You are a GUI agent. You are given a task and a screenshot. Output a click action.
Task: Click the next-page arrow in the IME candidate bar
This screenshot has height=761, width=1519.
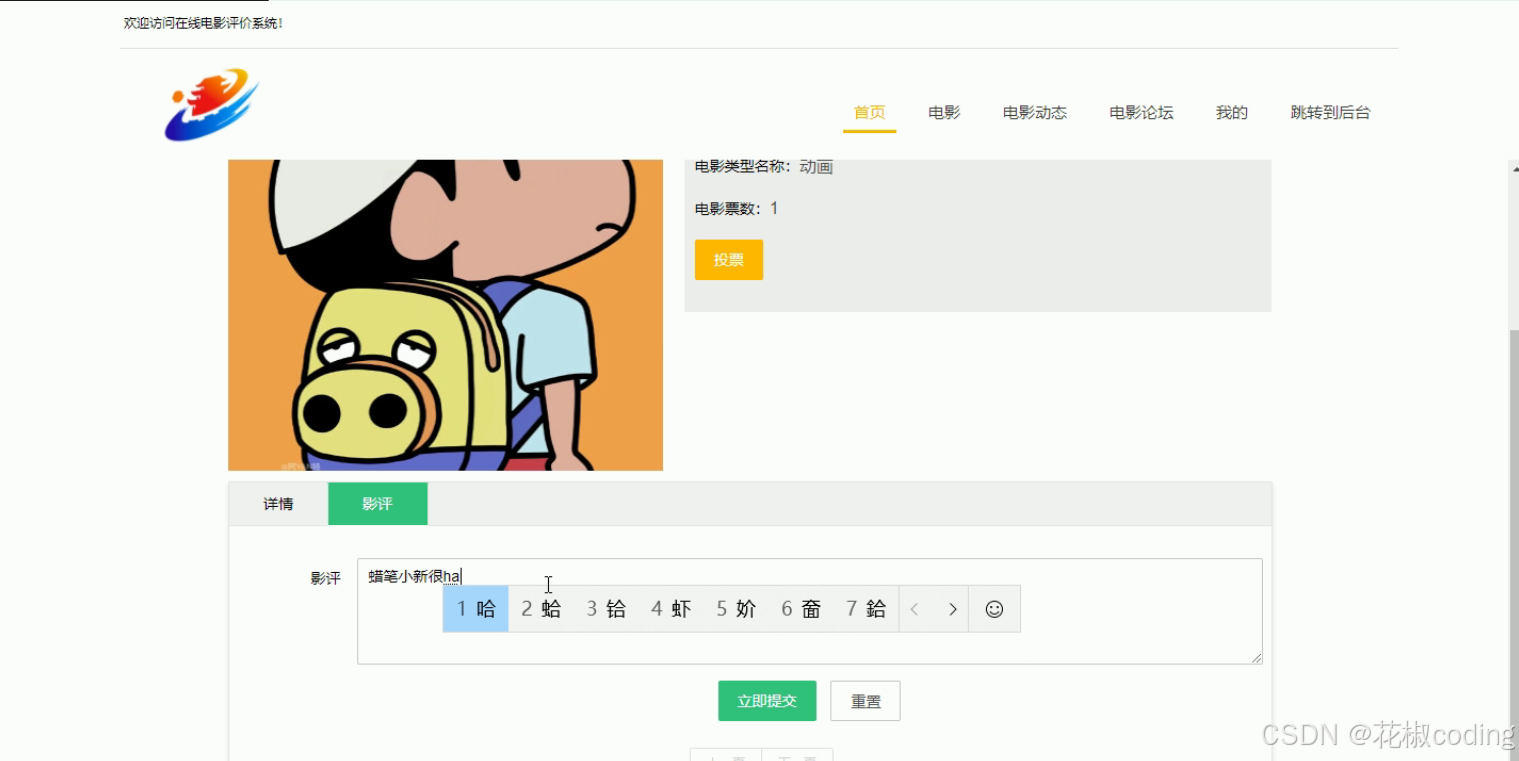(953, 608)
